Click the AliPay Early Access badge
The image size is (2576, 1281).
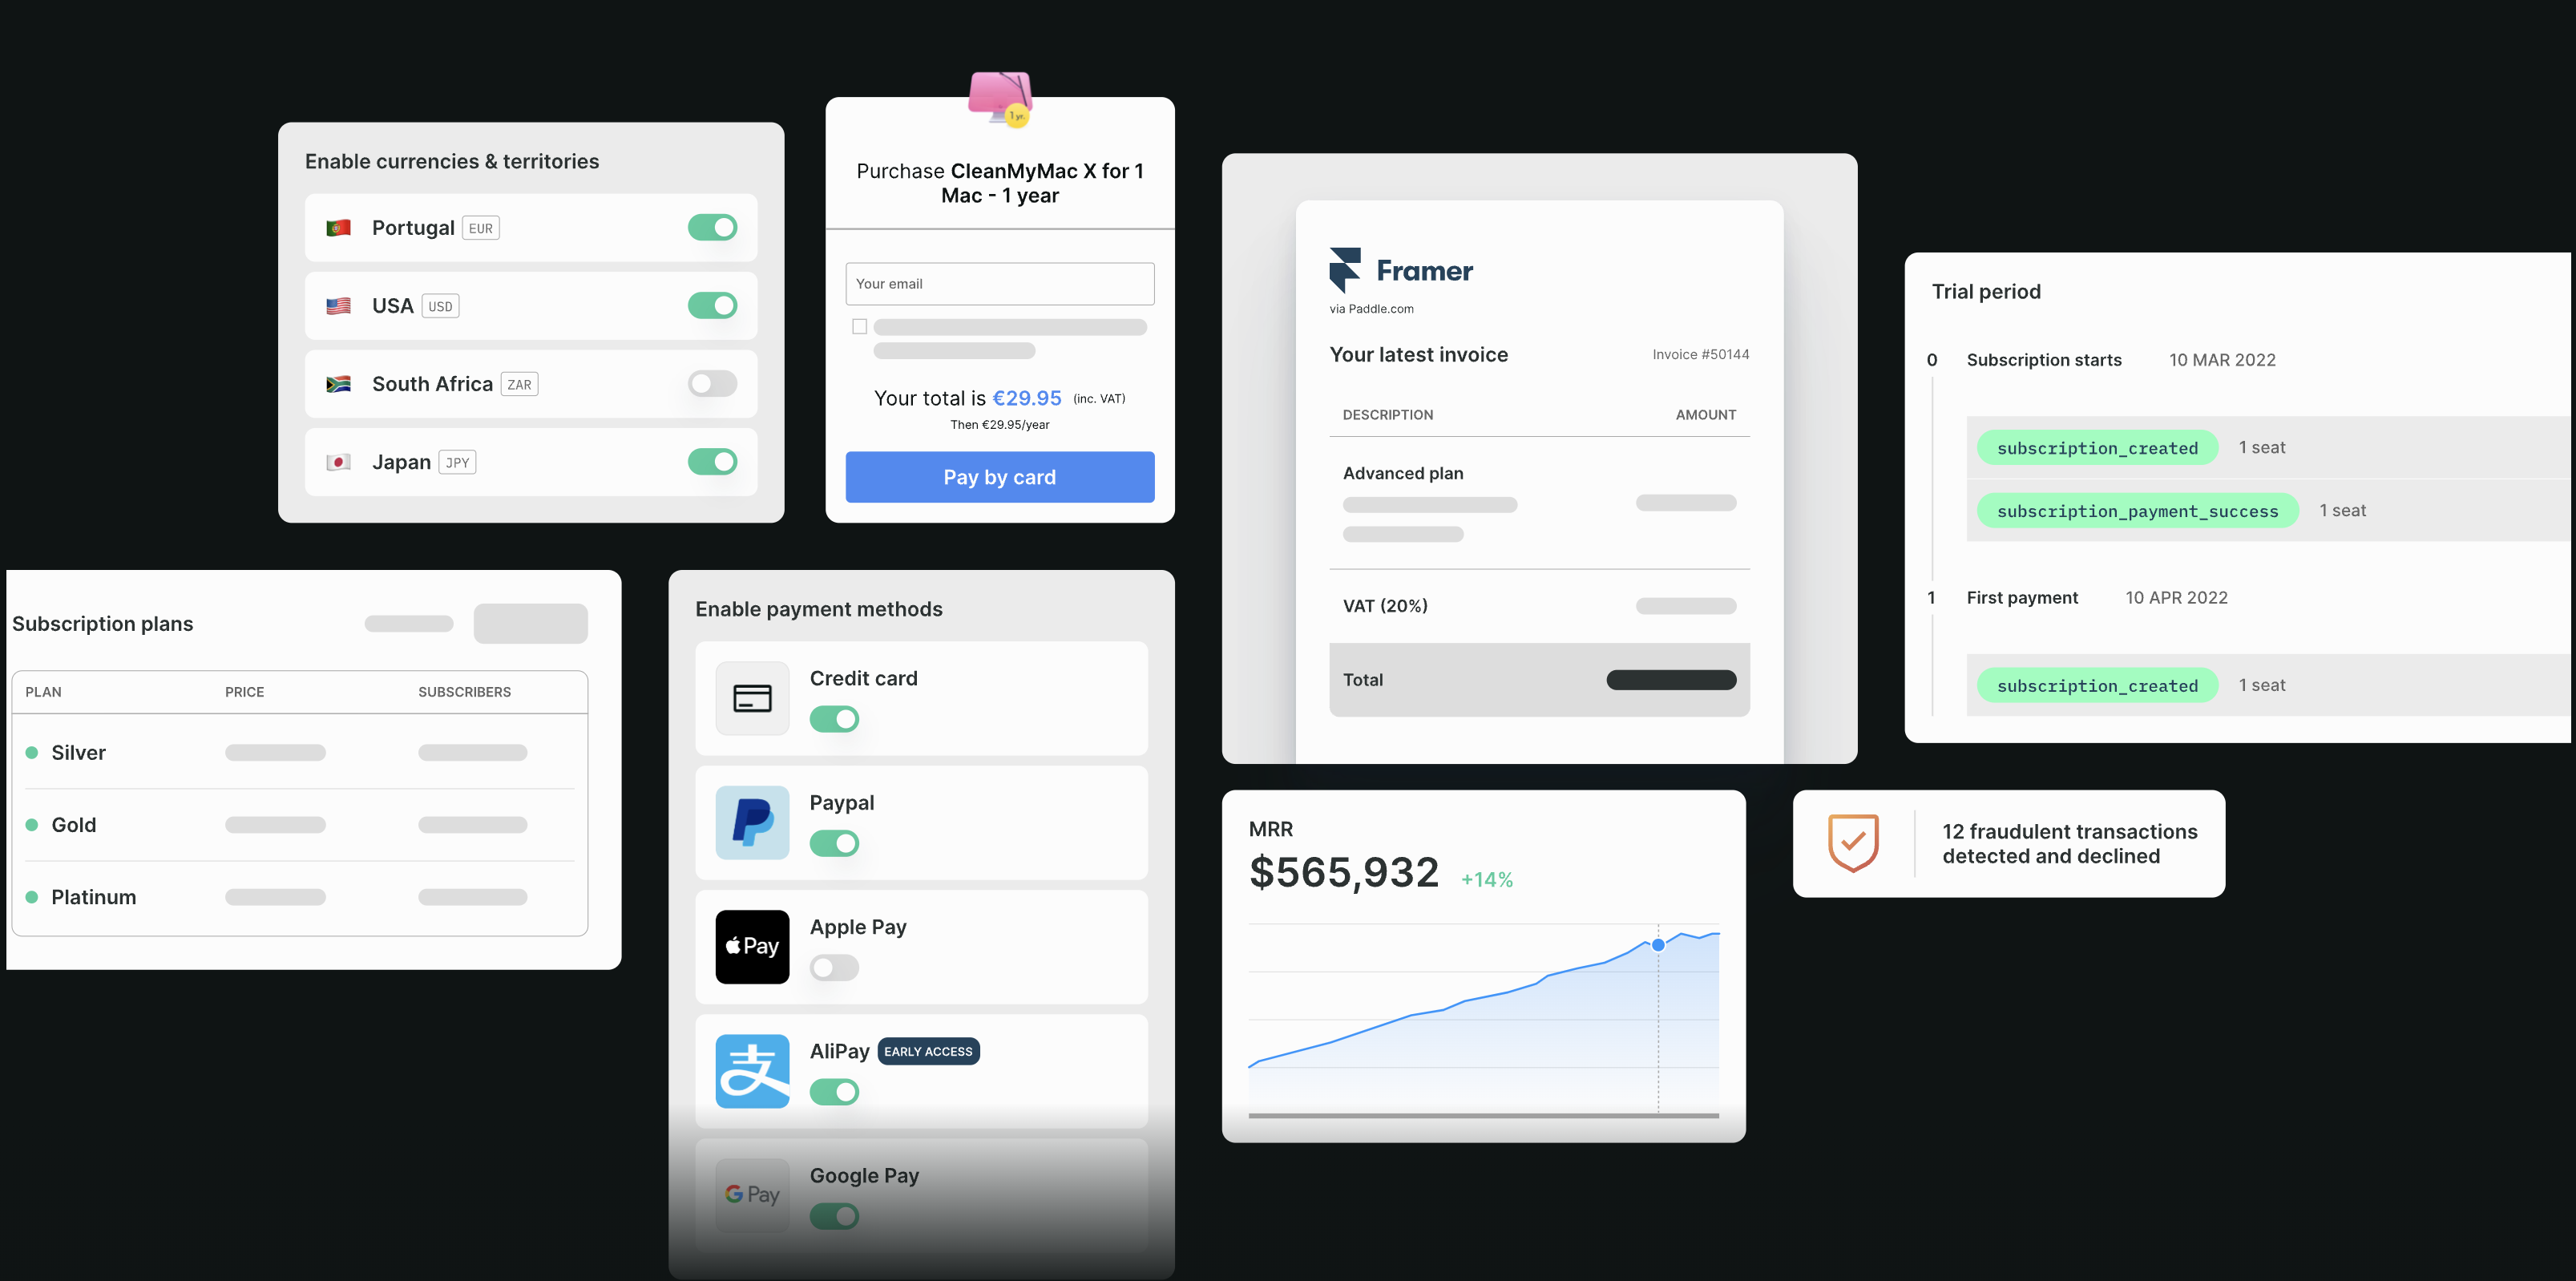point(927,1051)
